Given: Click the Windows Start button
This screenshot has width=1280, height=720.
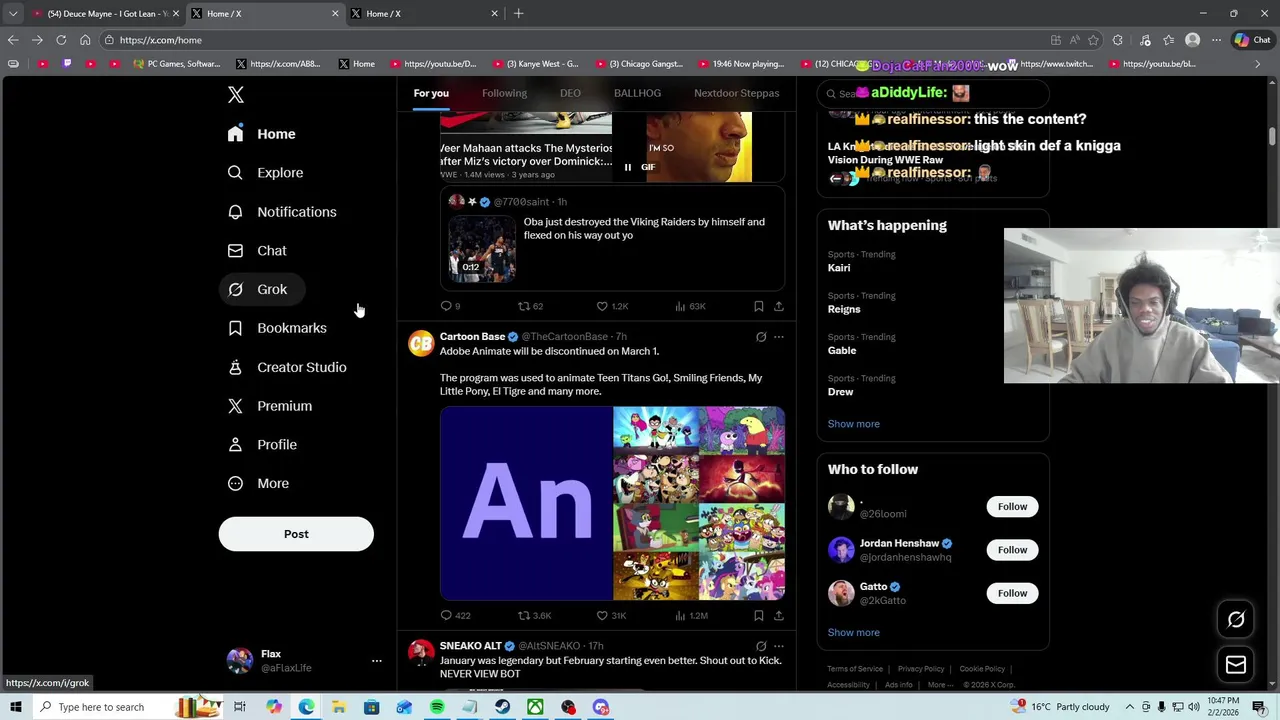Looking at the screenshot, I should [x=15, y=707].
